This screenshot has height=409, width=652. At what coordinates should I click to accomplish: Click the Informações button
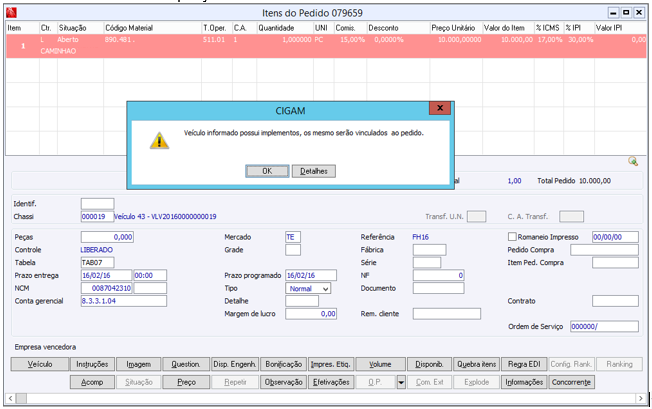pyautogui.click(x=524, y=382)
